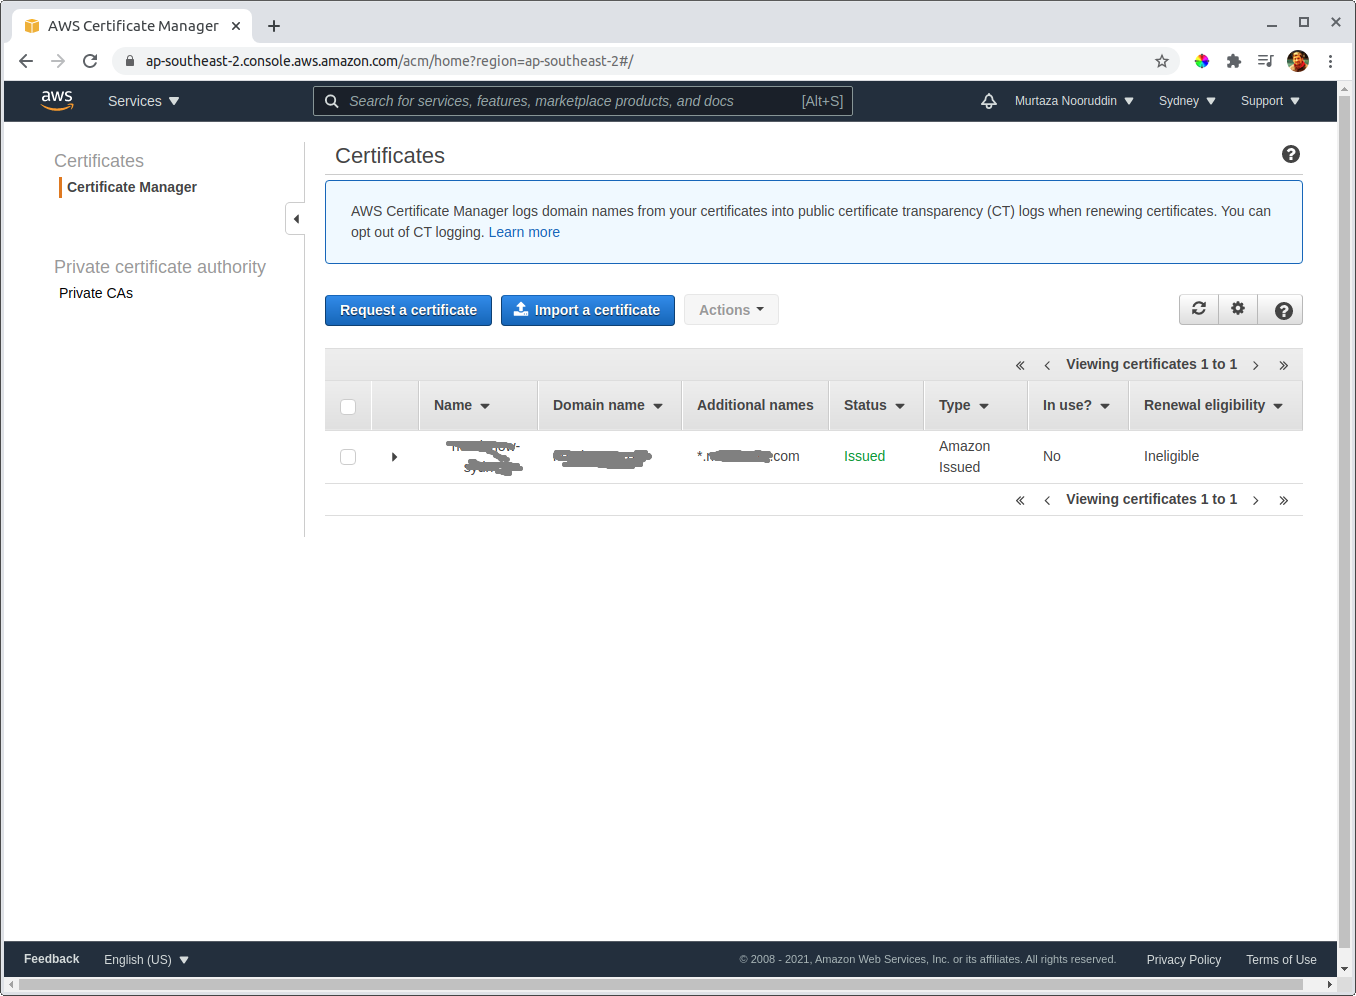Refresh the certificates list
This screenshot has height=996, width=1356.
click(x=1199, y=309)
